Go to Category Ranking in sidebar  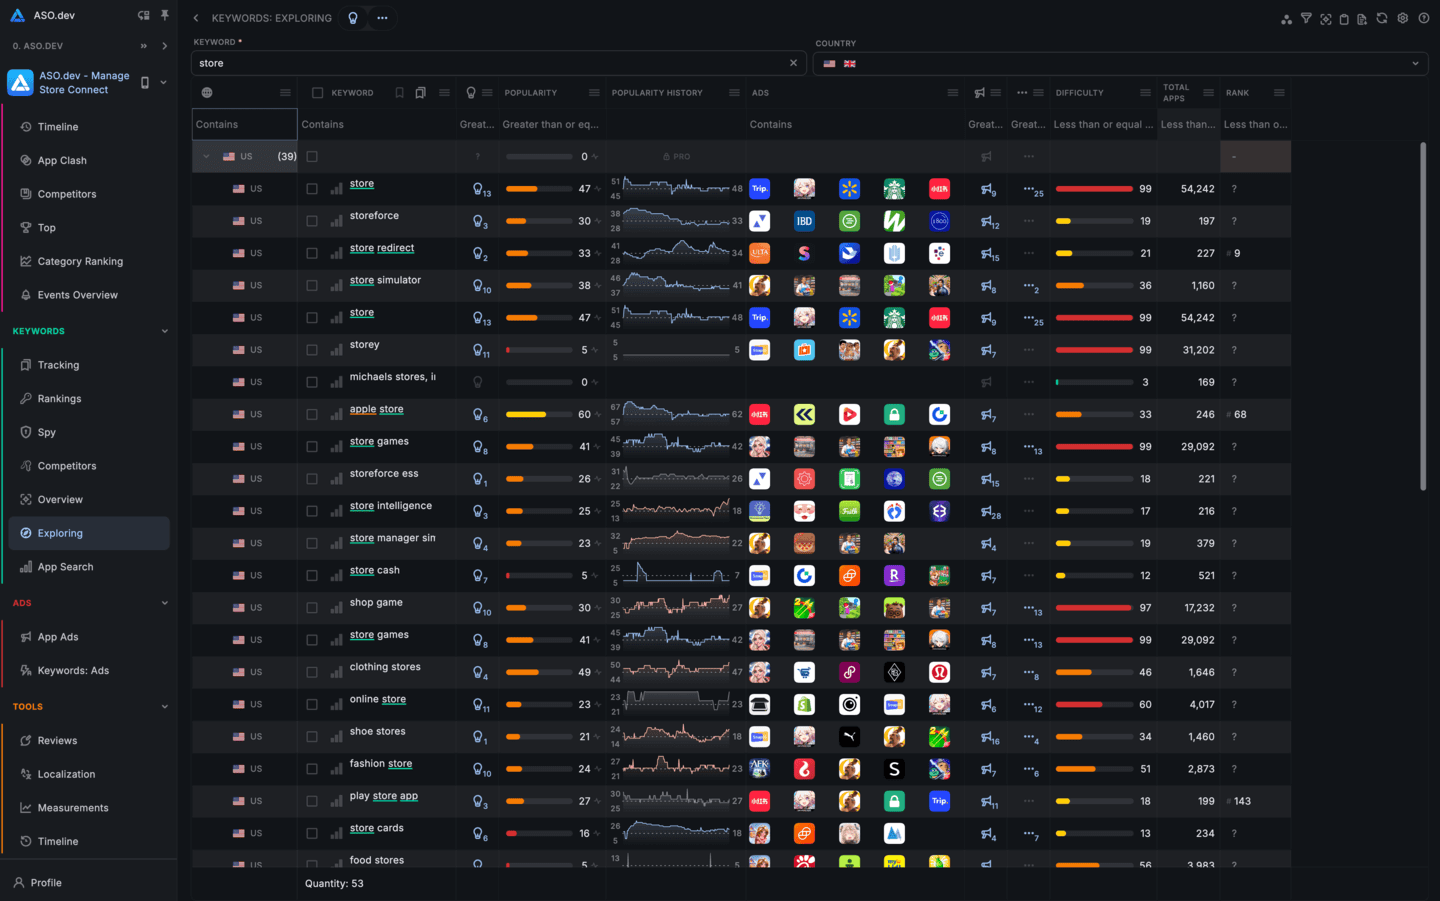[80, 261]
